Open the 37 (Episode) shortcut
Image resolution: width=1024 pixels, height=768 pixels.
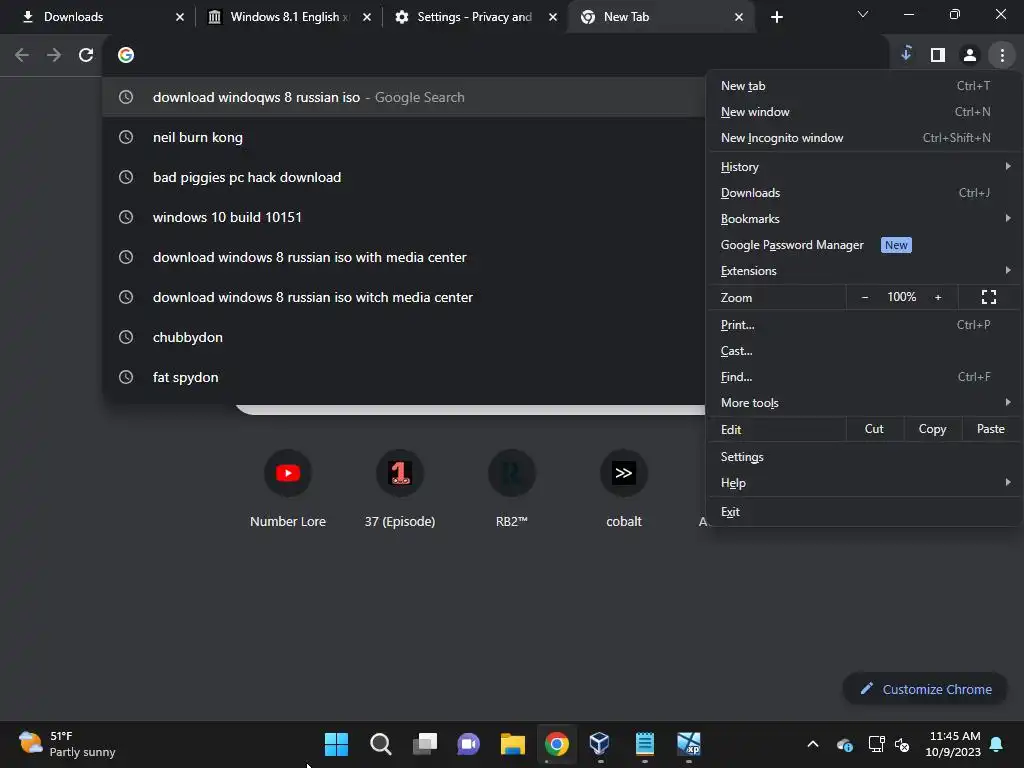(x=400, y=488)
